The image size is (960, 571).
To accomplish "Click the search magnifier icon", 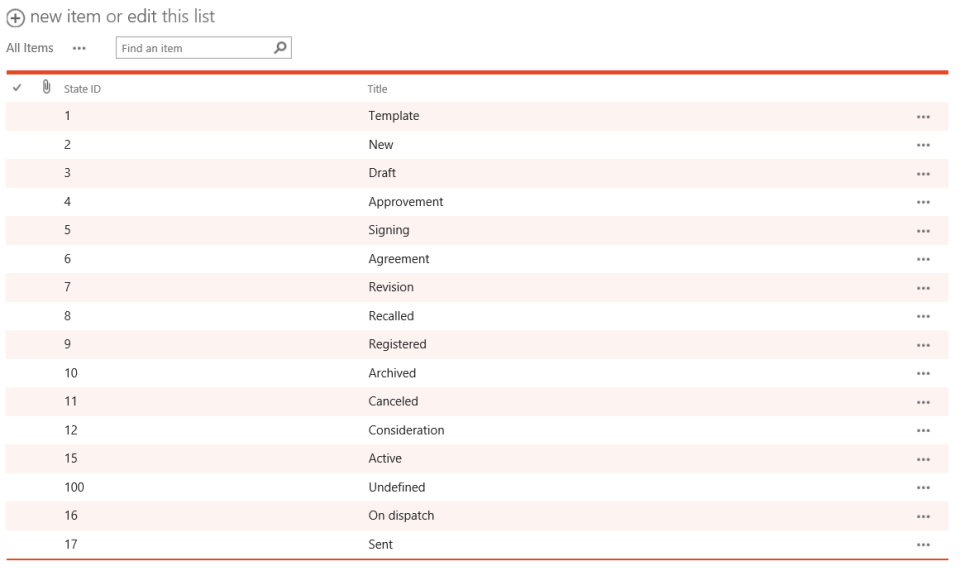I will (x=280, y=47).
